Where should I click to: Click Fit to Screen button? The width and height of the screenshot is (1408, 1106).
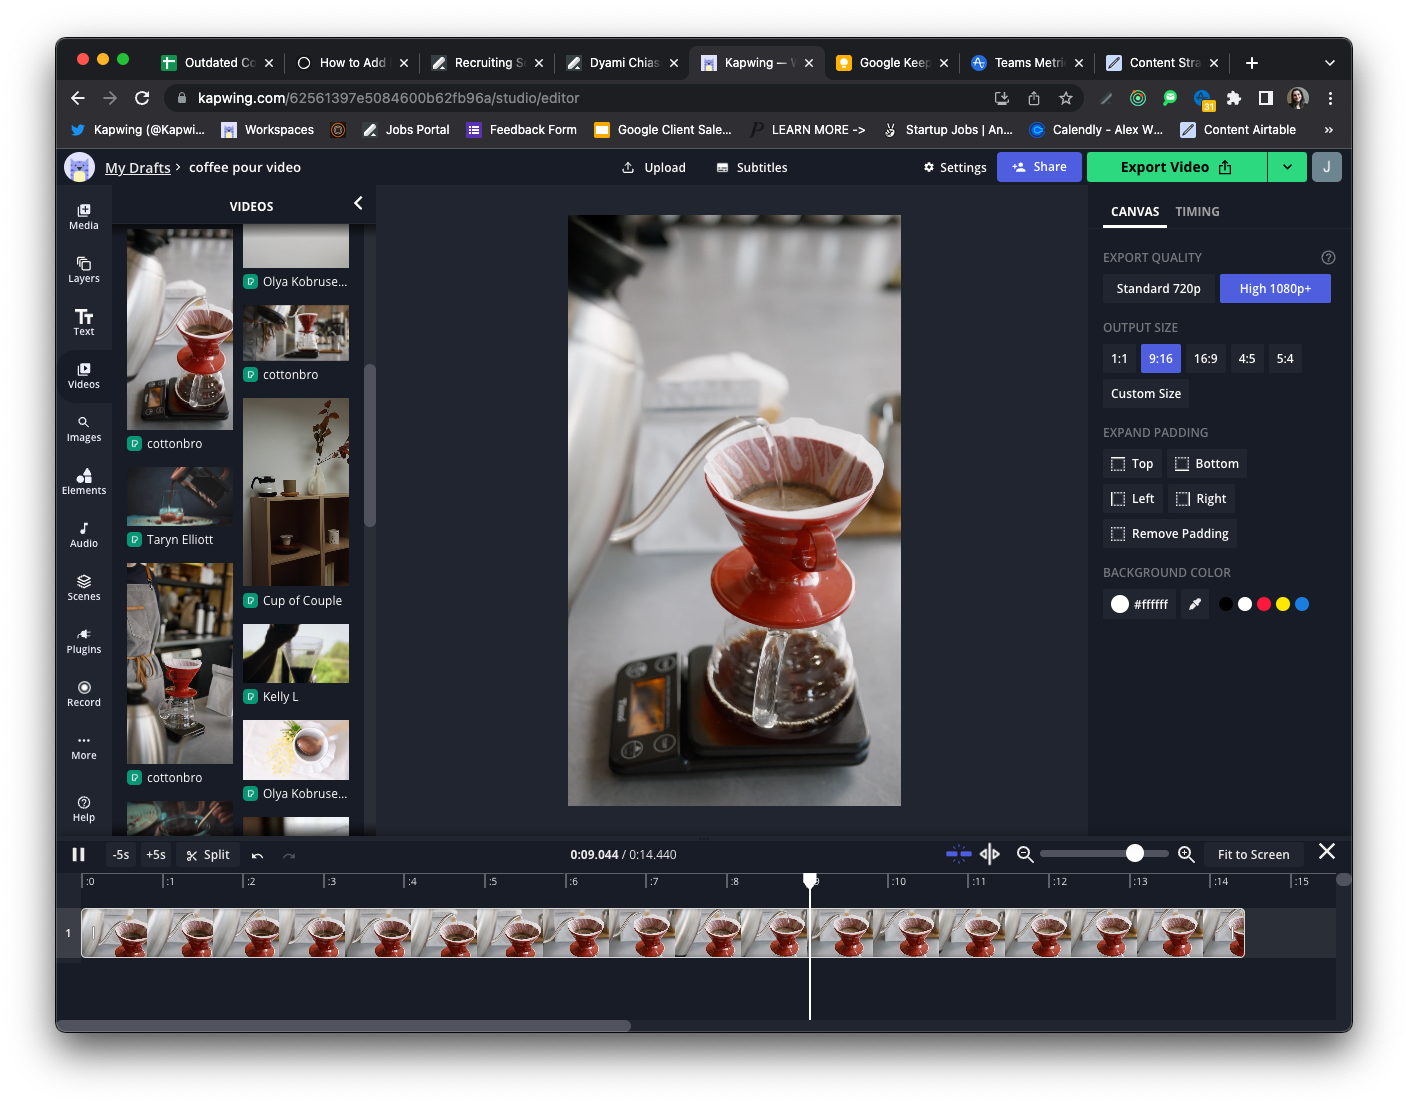coord(1253,855)
